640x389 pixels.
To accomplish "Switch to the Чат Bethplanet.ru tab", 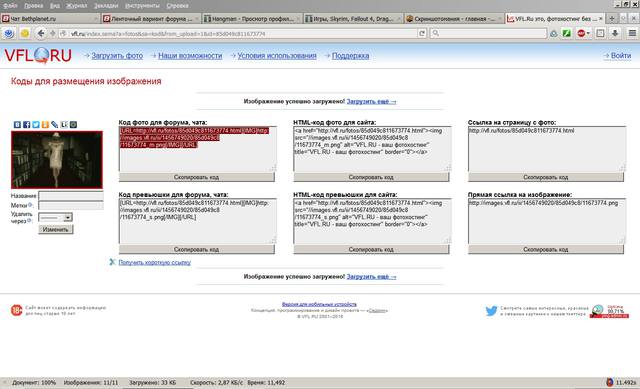I will click(x=50, y=18).
